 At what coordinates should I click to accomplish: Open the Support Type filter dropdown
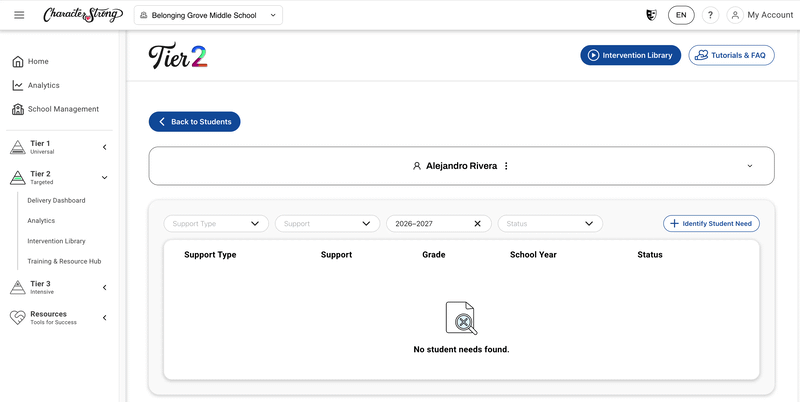[216, 223]
